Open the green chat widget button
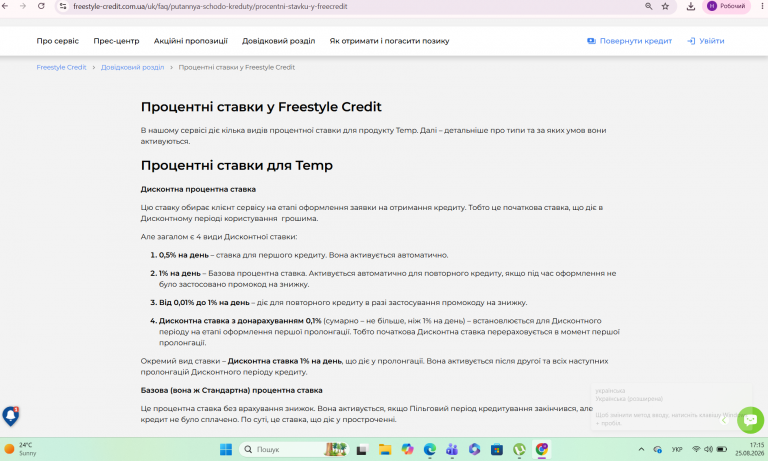 pos(750,420)
